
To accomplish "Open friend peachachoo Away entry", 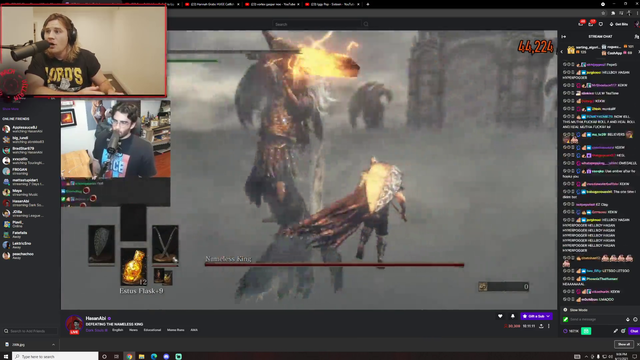I will click(x=29, y=256).
